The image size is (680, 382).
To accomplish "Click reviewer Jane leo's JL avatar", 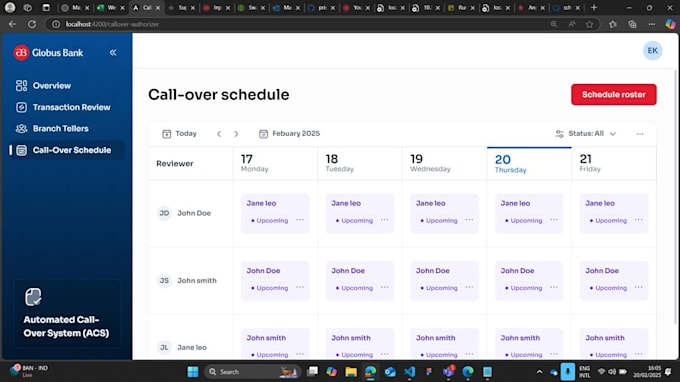I will pyautogui.click(x=164, y=347).
